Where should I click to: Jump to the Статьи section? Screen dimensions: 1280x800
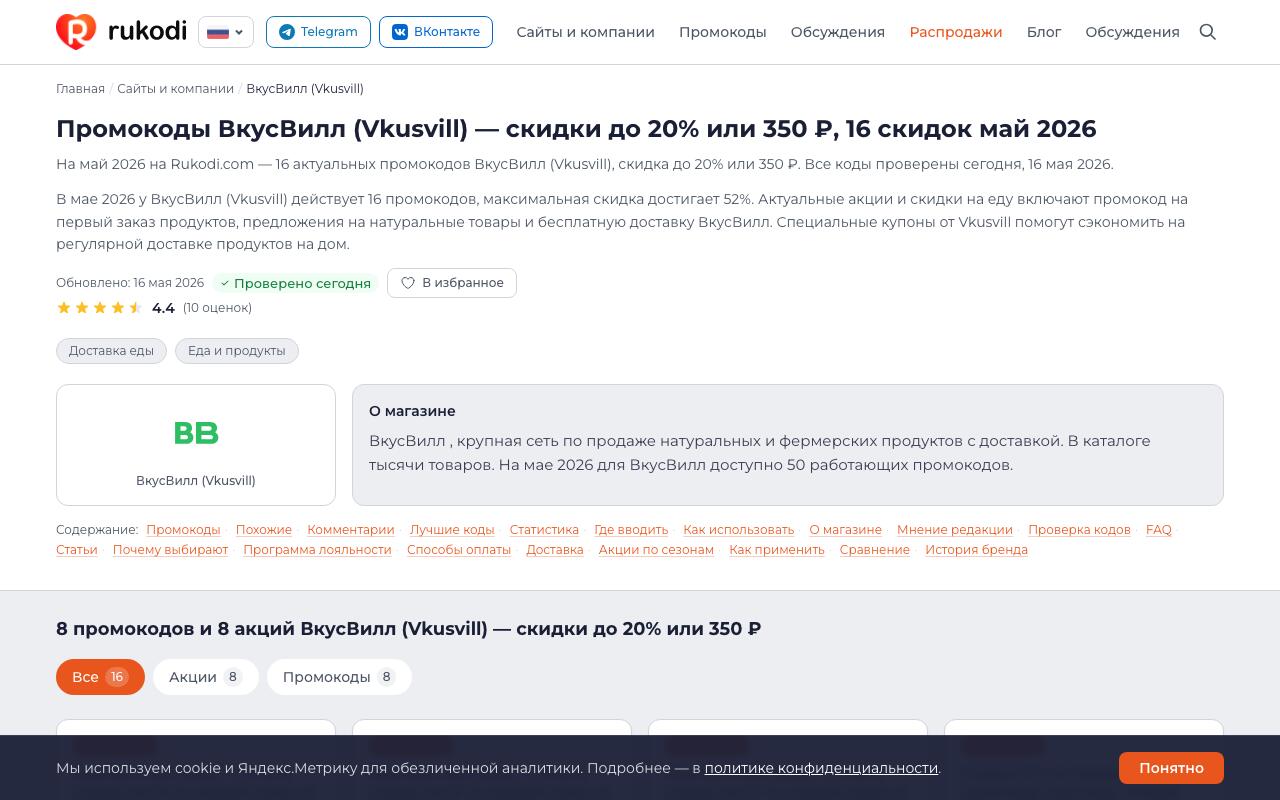(77, 550)
